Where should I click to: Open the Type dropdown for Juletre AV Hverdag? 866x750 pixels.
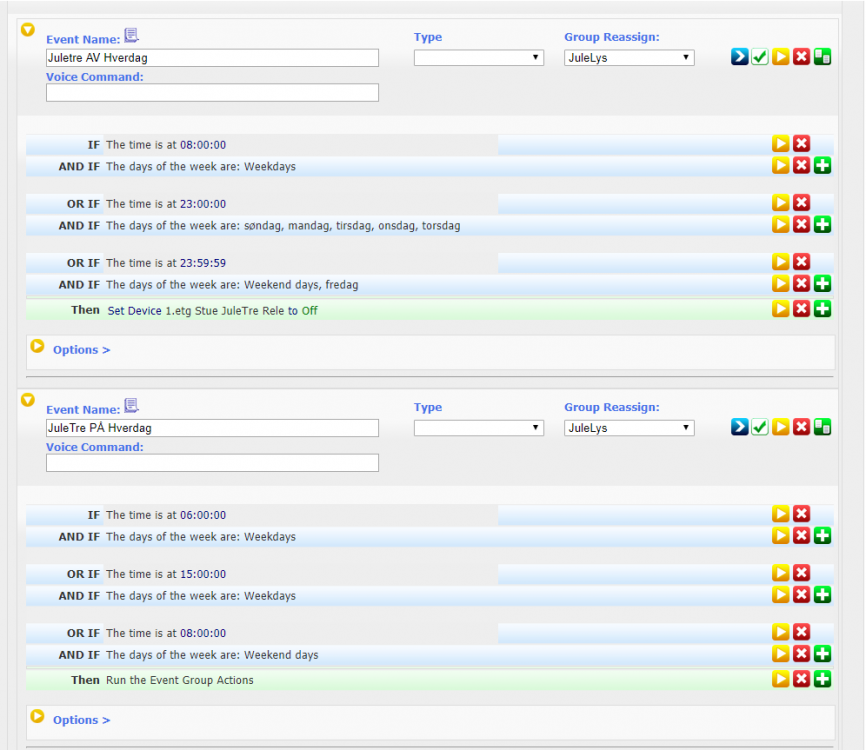478,58
